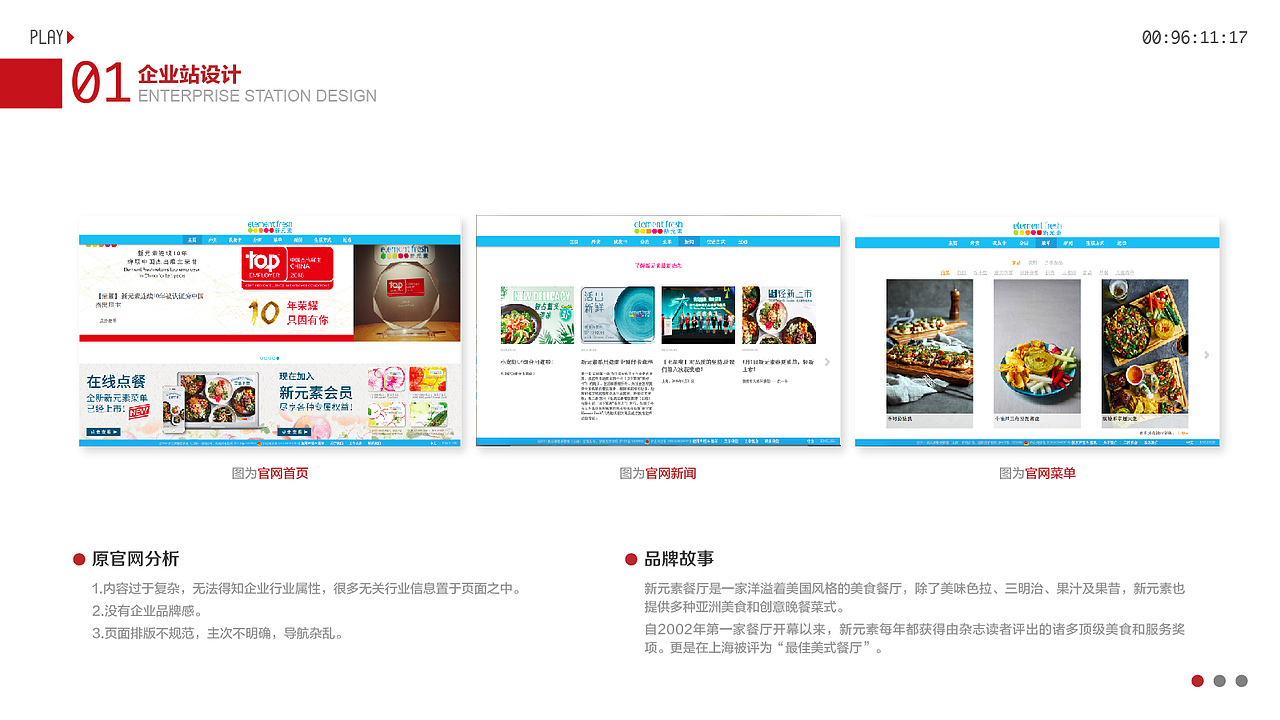Select the red page indicator dot
The image size is (1280, 720).
pyautogui.click(x=1198, y=681)
